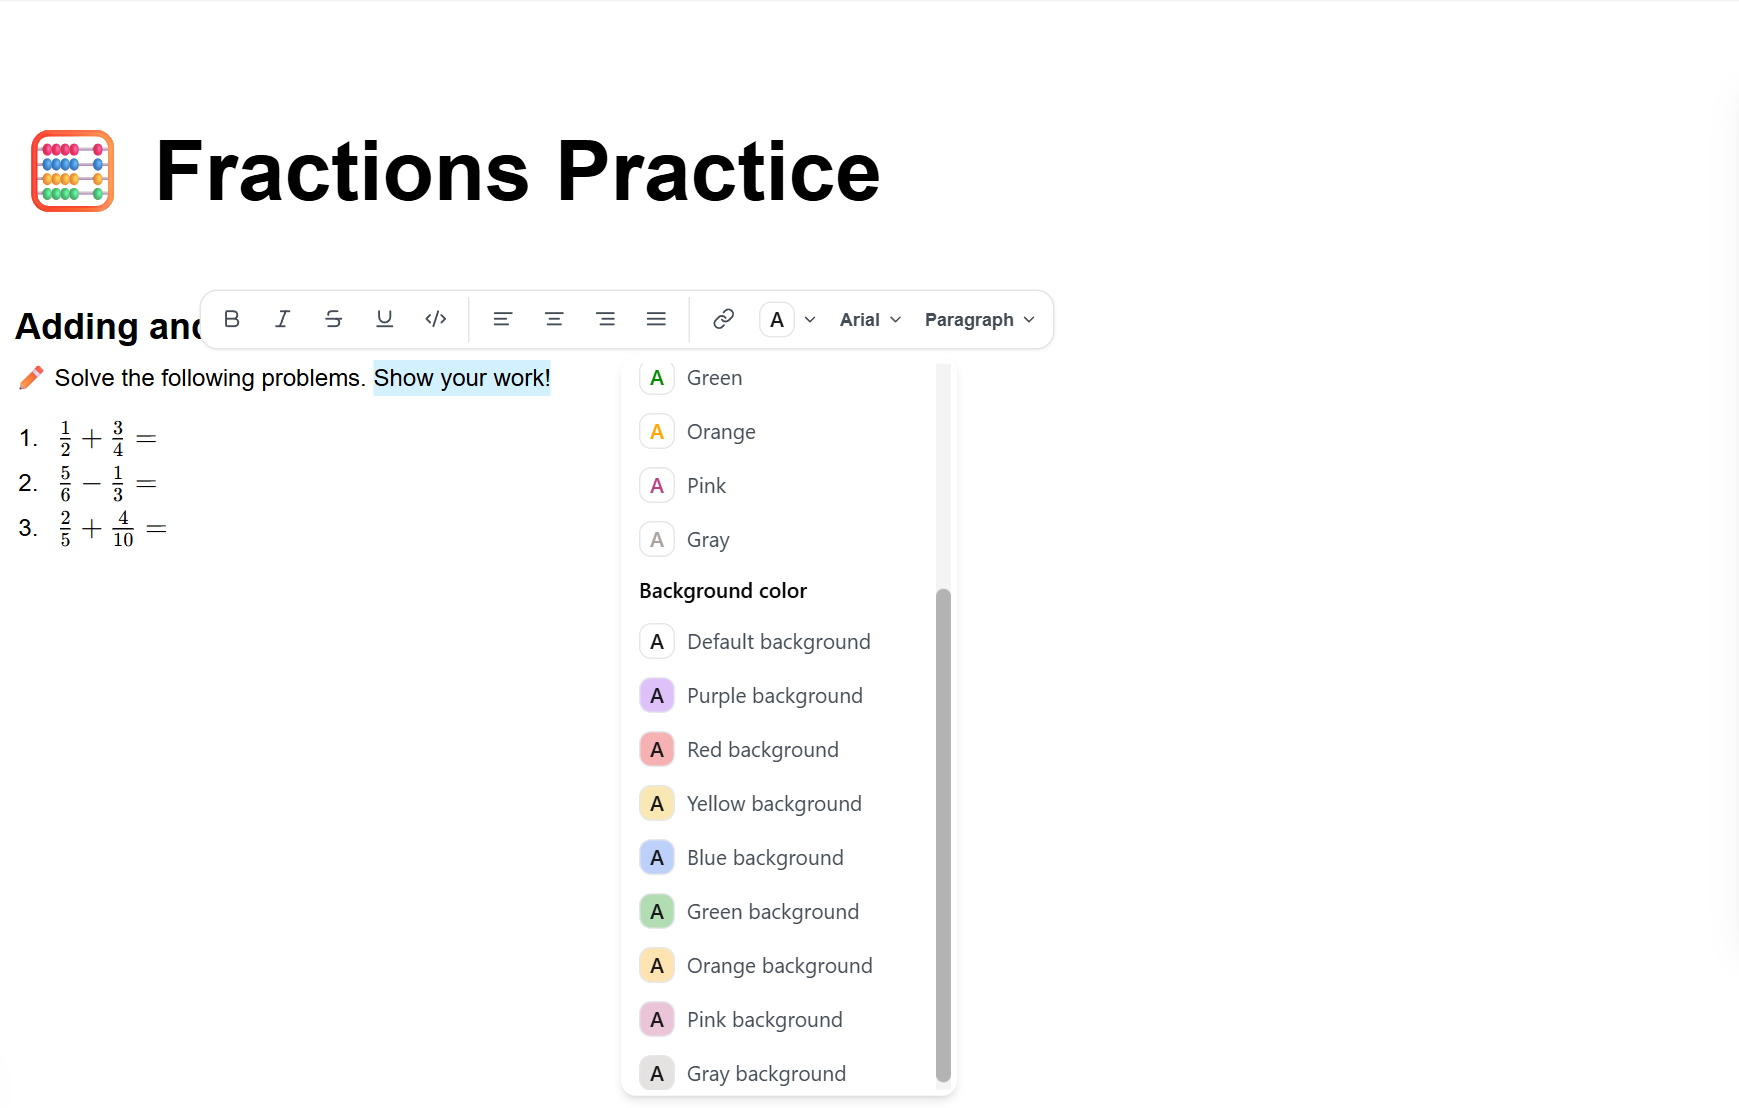The image size is (1739, 1108).
Task: Apply Blue background highlight
Action: pyautogui.click(x=765, y=858)
